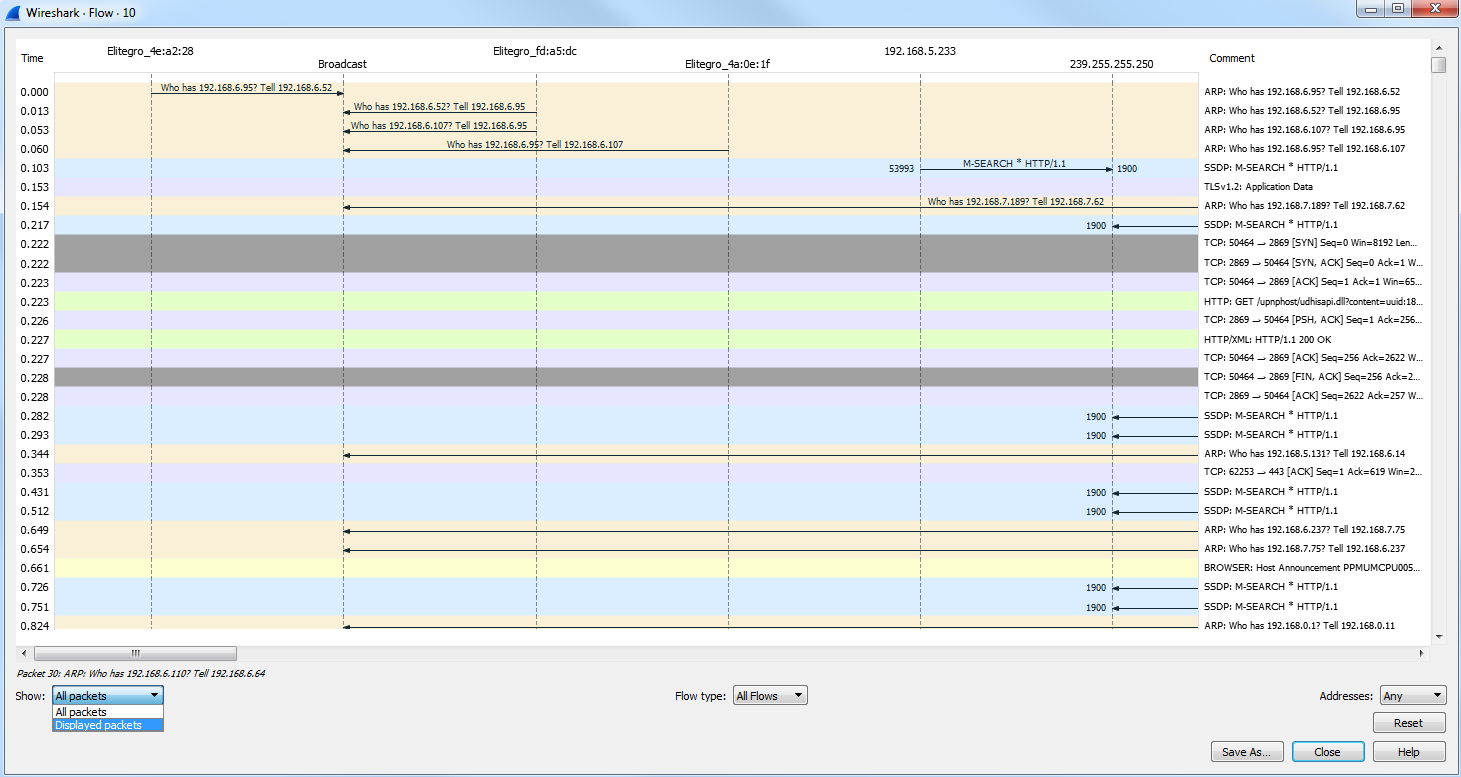Click the horizontal scrollbar right arrow
The width and height of the screenshot is (1461, 777).
(x=1422, y=653)
